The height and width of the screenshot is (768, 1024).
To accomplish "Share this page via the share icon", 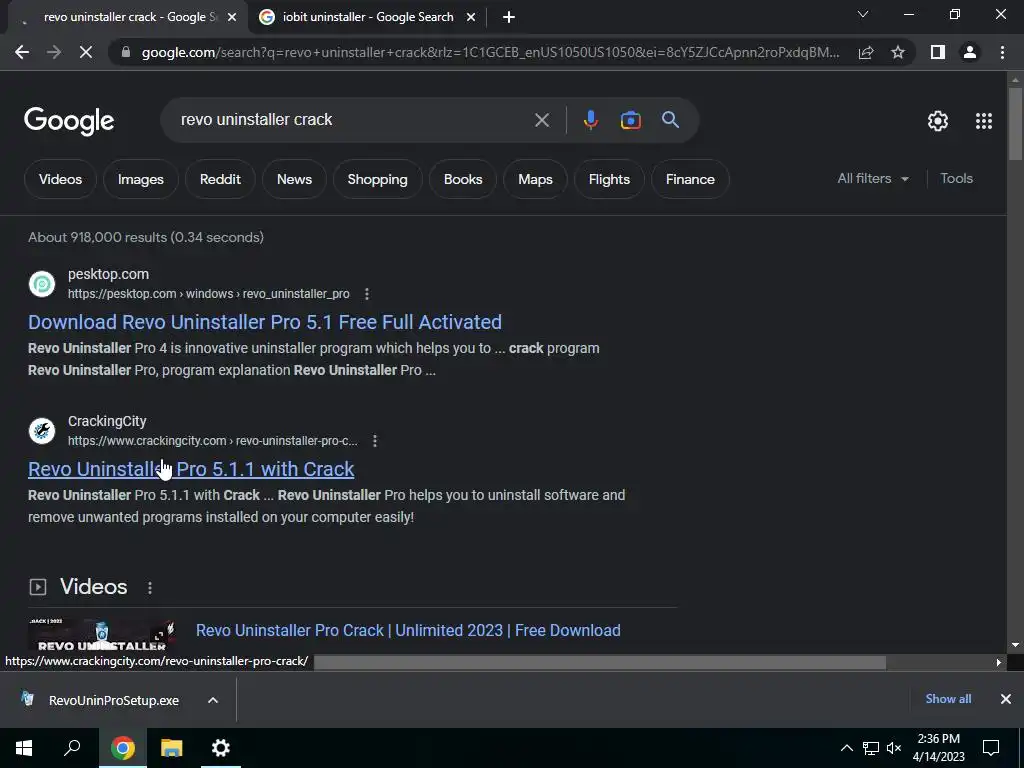I will pos(866,52).
